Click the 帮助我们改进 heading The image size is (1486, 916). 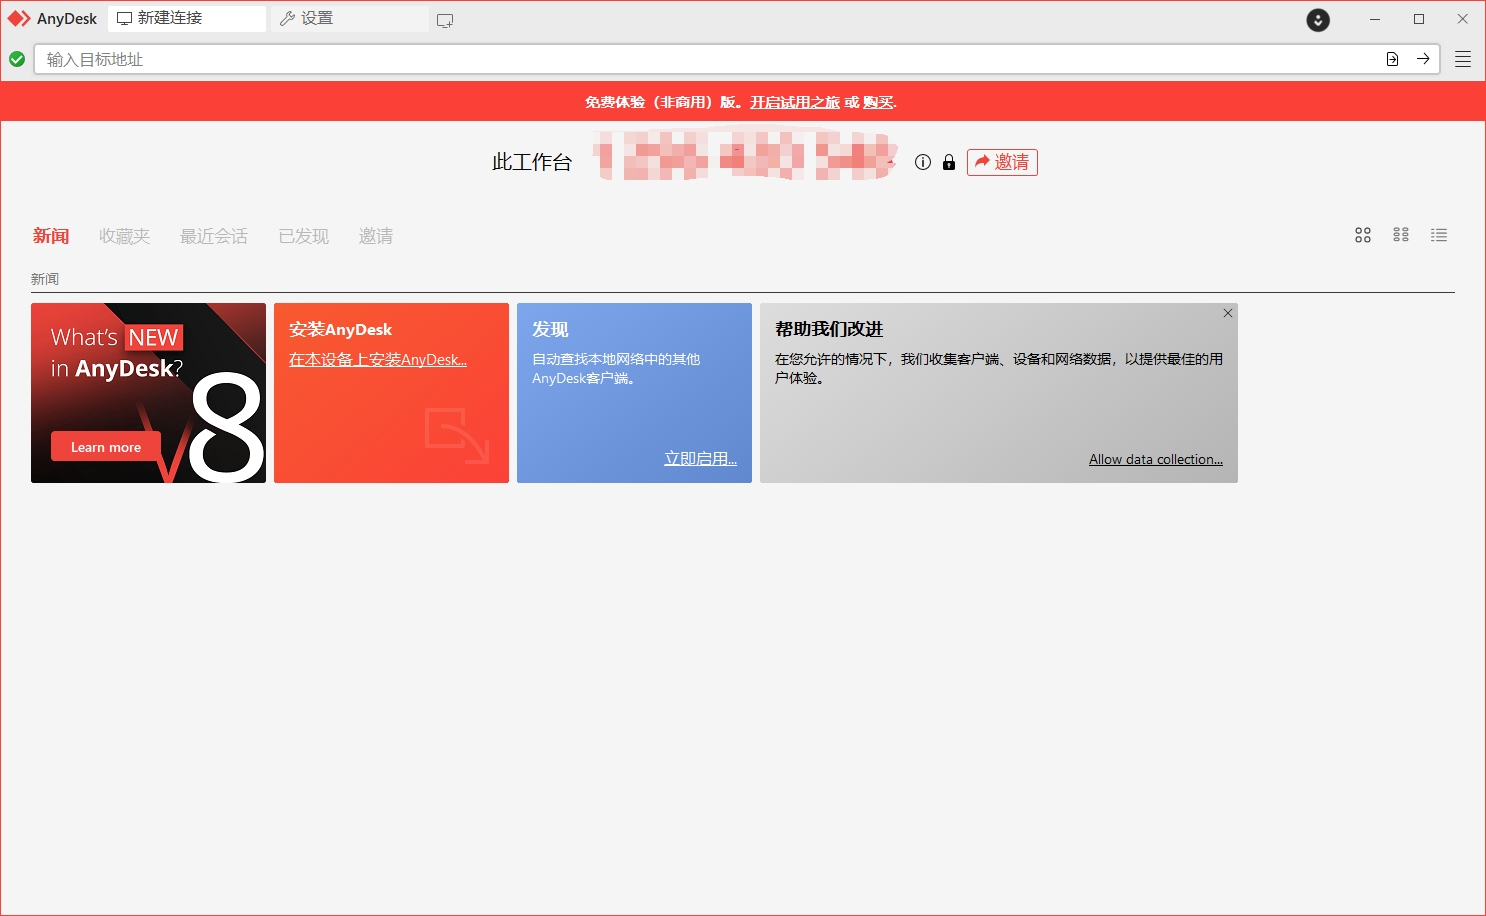pos(829,329)
